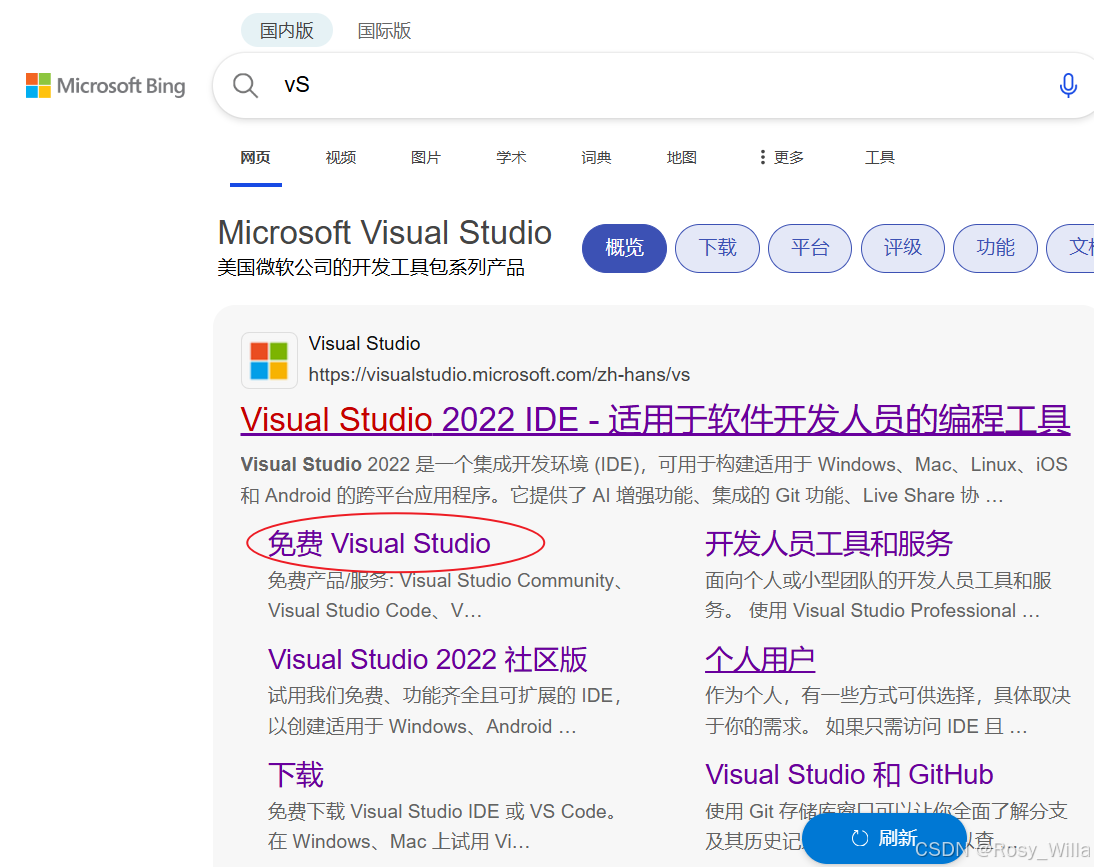The height and width of the screenshot is (867, 1094).
Task: Click the 平台 pill button
Action: pos(810,248)
